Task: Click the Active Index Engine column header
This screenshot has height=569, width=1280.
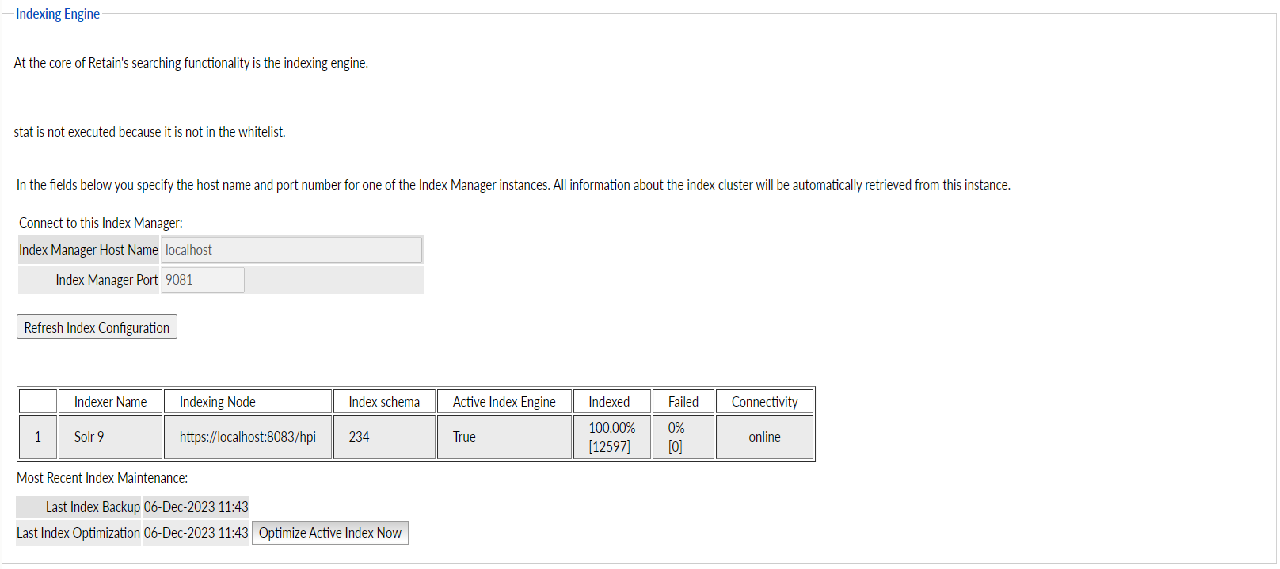Action: click(x=504, y=402)
